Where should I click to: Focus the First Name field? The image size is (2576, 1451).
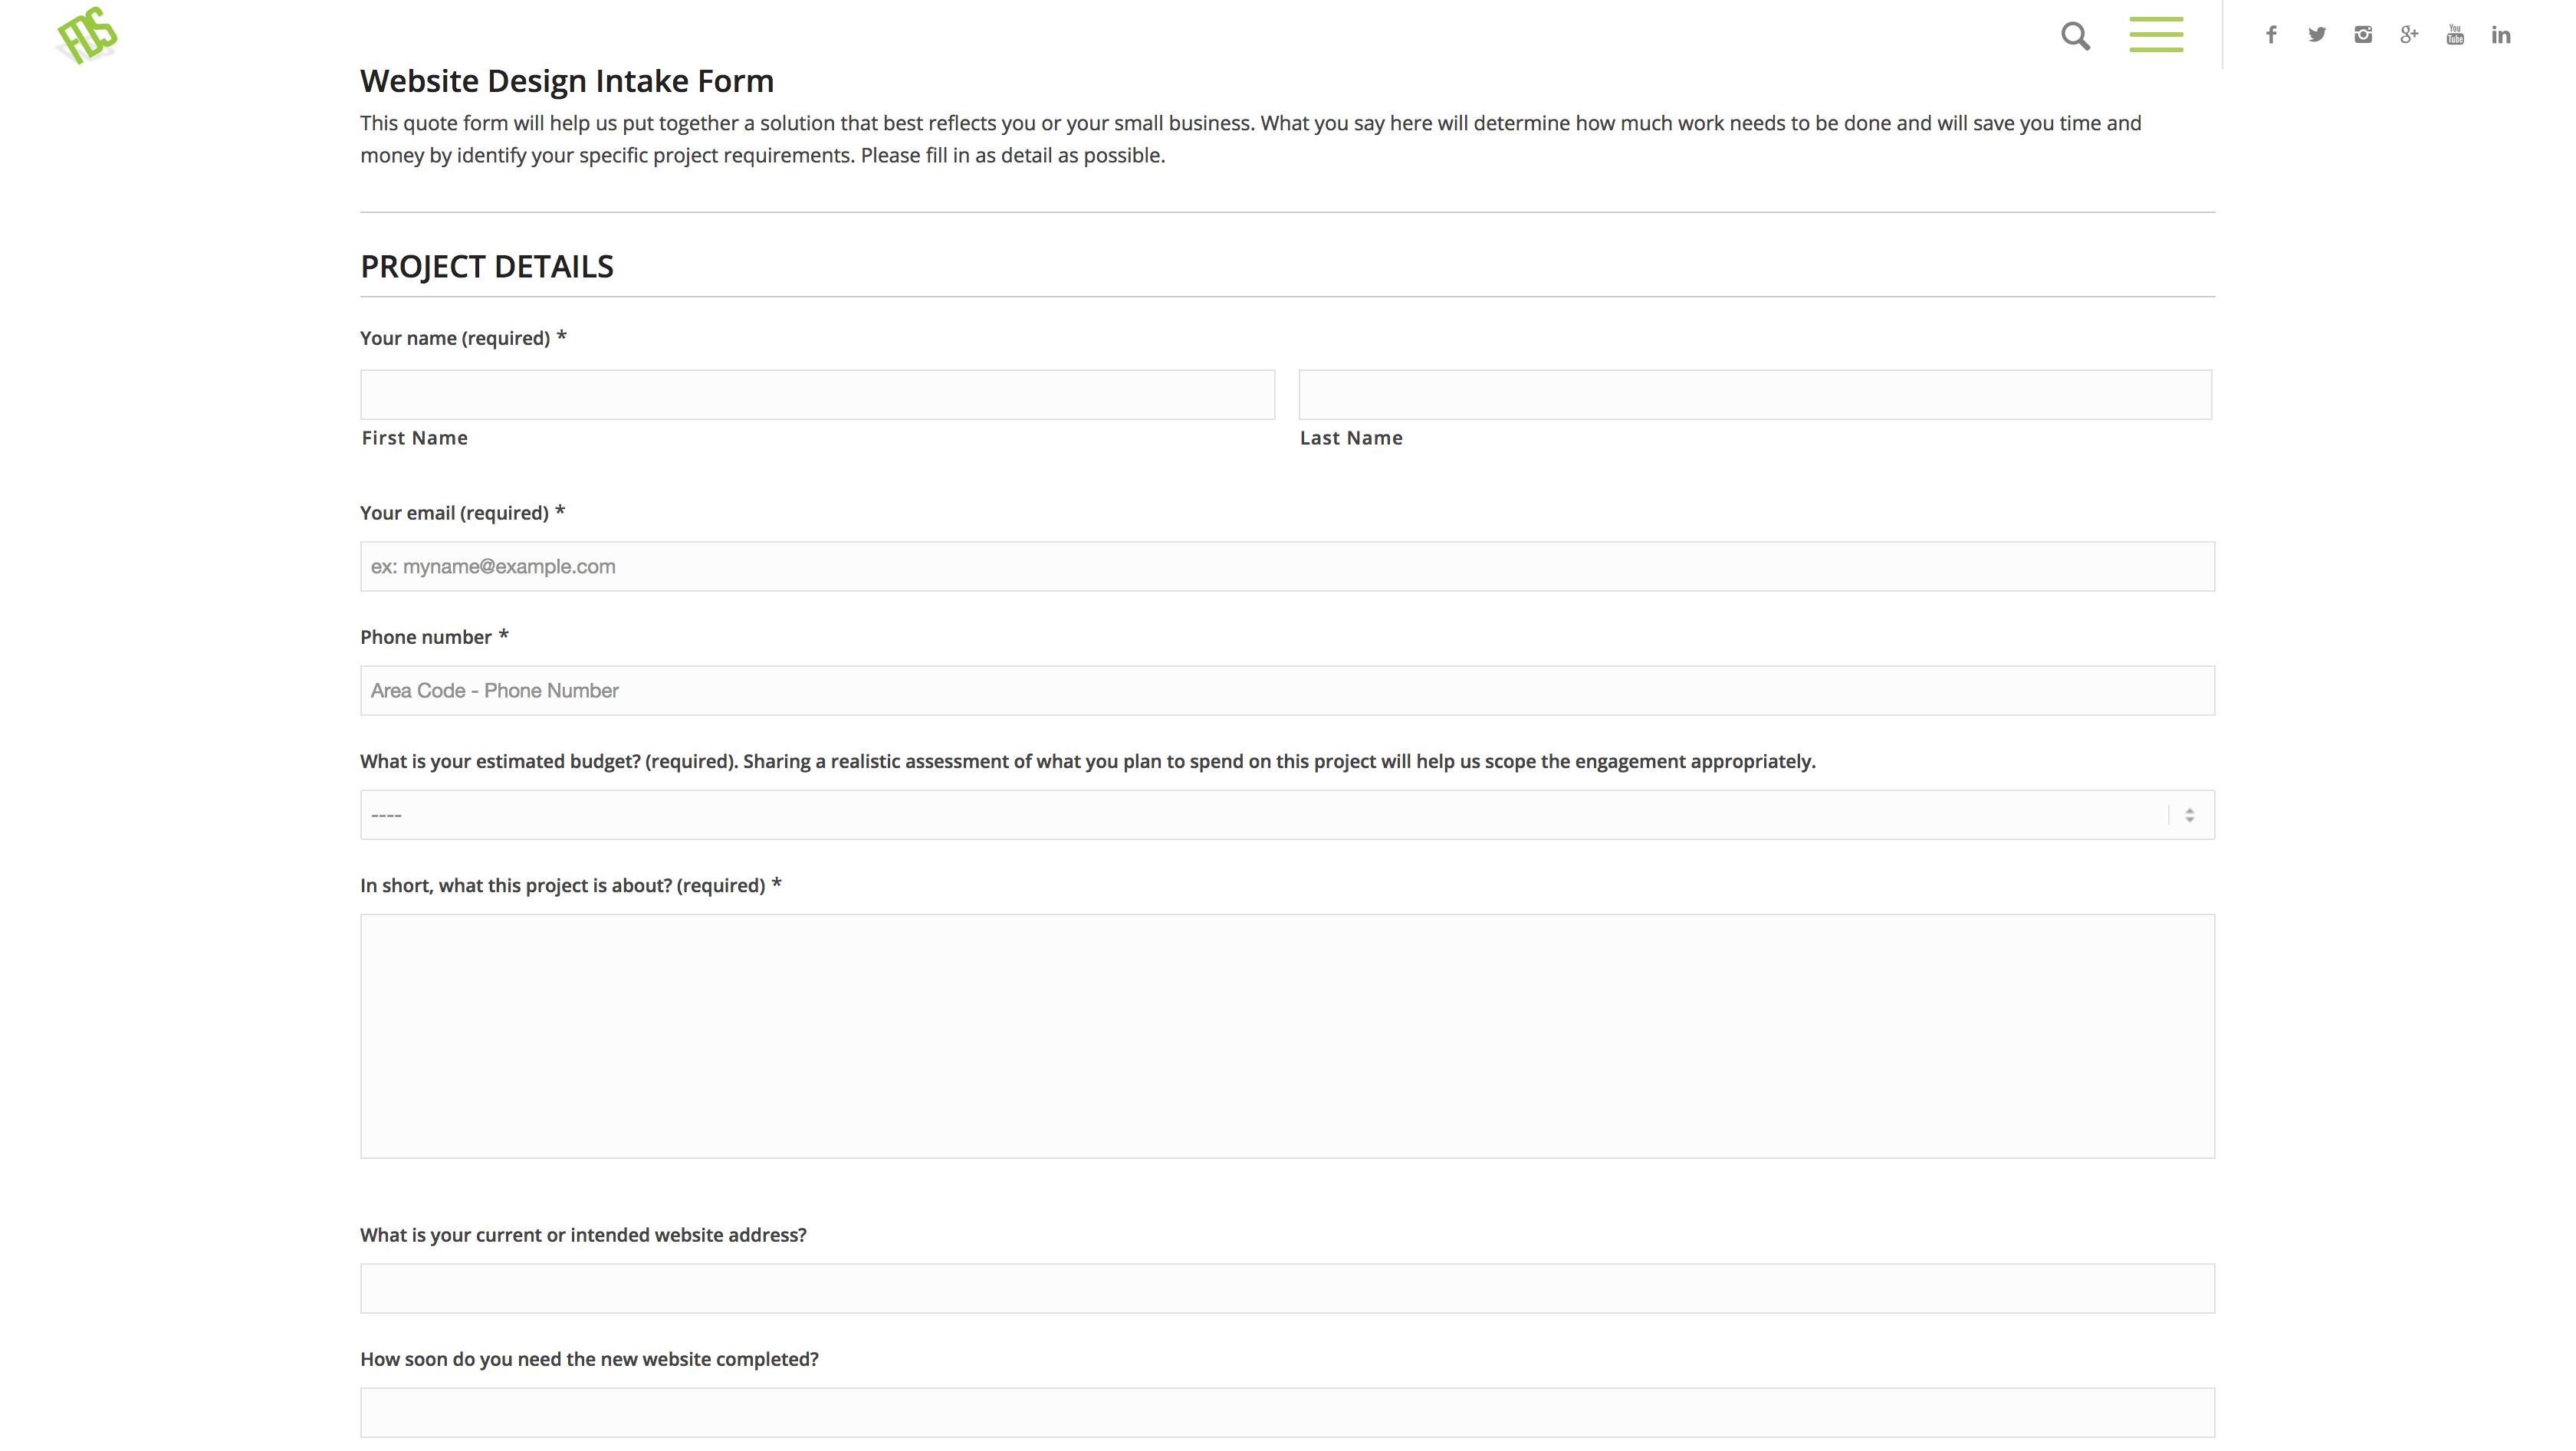pyautogui.click(x=817, y=395)
